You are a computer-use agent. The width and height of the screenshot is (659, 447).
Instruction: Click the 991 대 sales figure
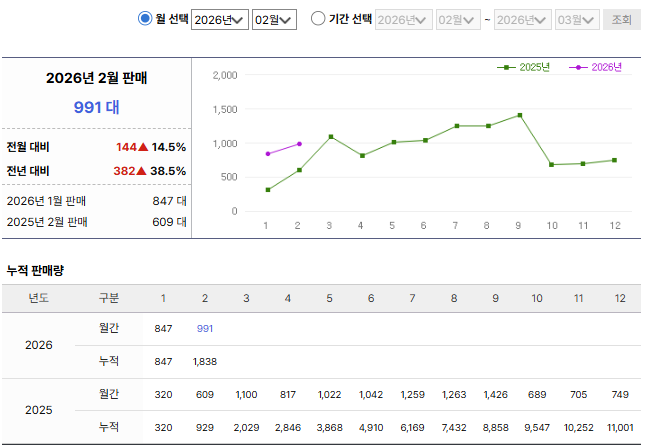(97, 107)
